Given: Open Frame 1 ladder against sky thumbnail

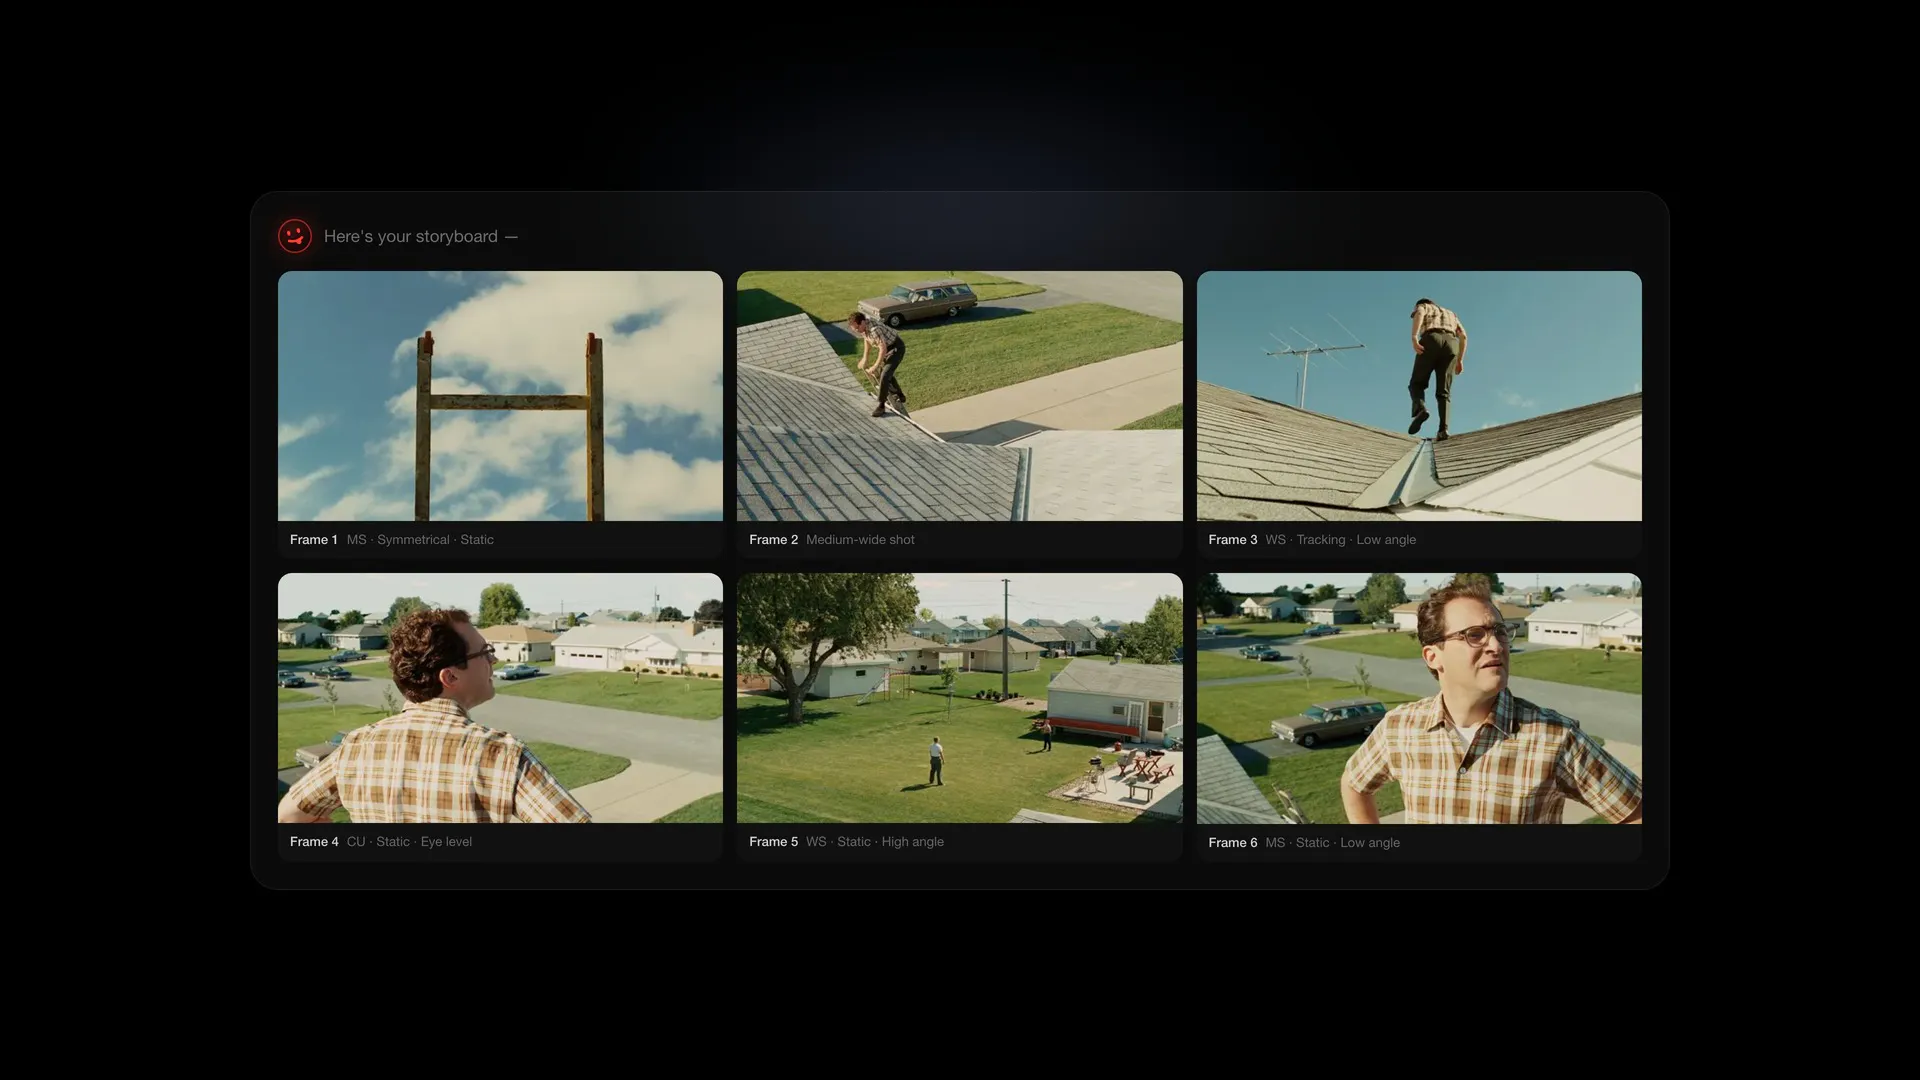Looking at the screenshot, I should point(500,396).
